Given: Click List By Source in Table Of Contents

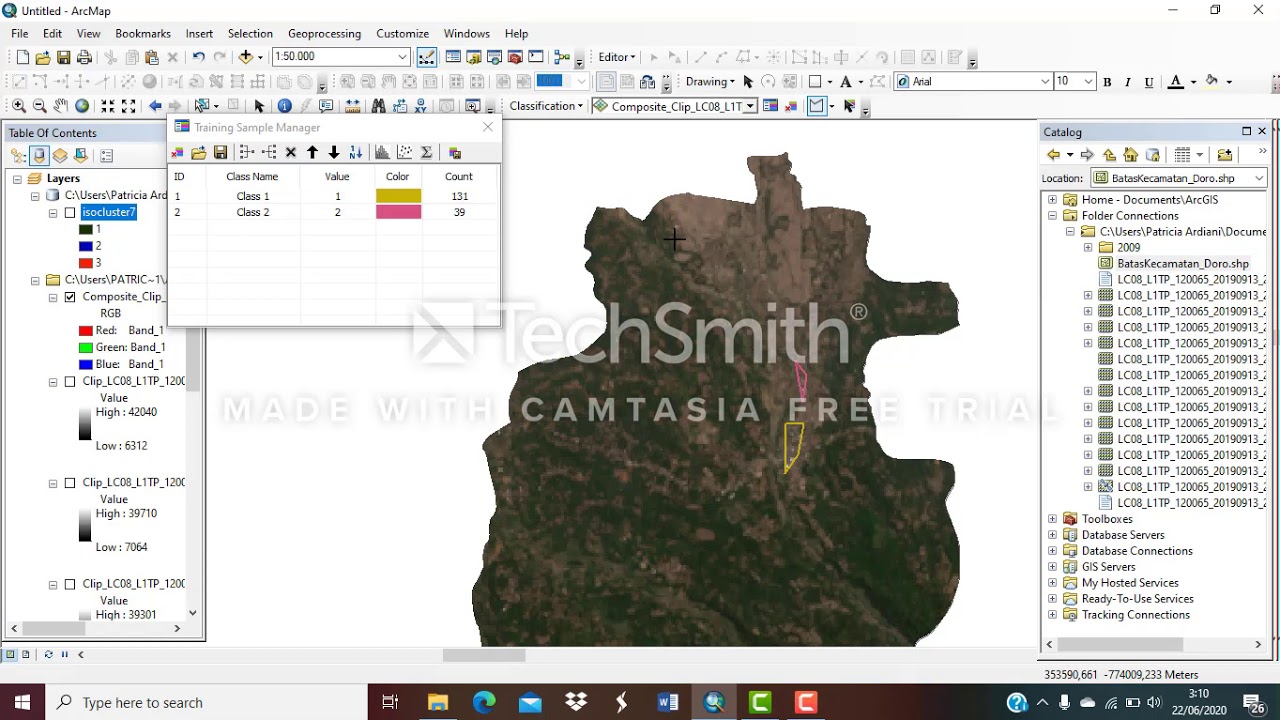Looking at the screenshot, I should (39, 155).
